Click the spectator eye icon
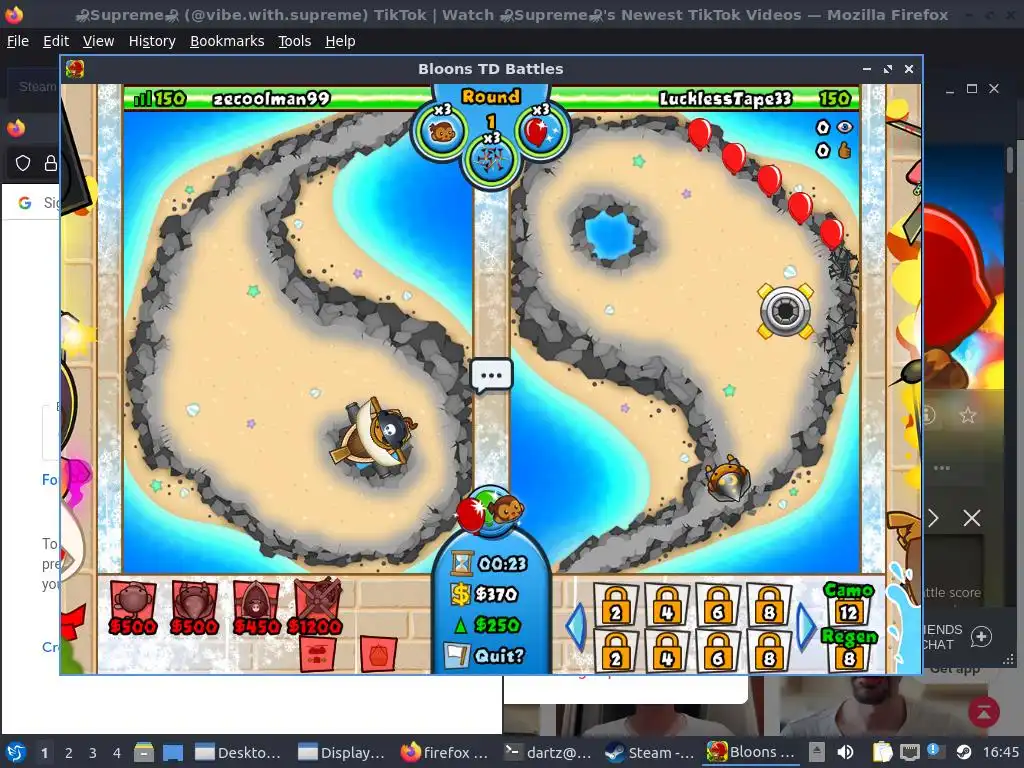The width and height of the screenshot is (1024, 768). click(845, 127)
